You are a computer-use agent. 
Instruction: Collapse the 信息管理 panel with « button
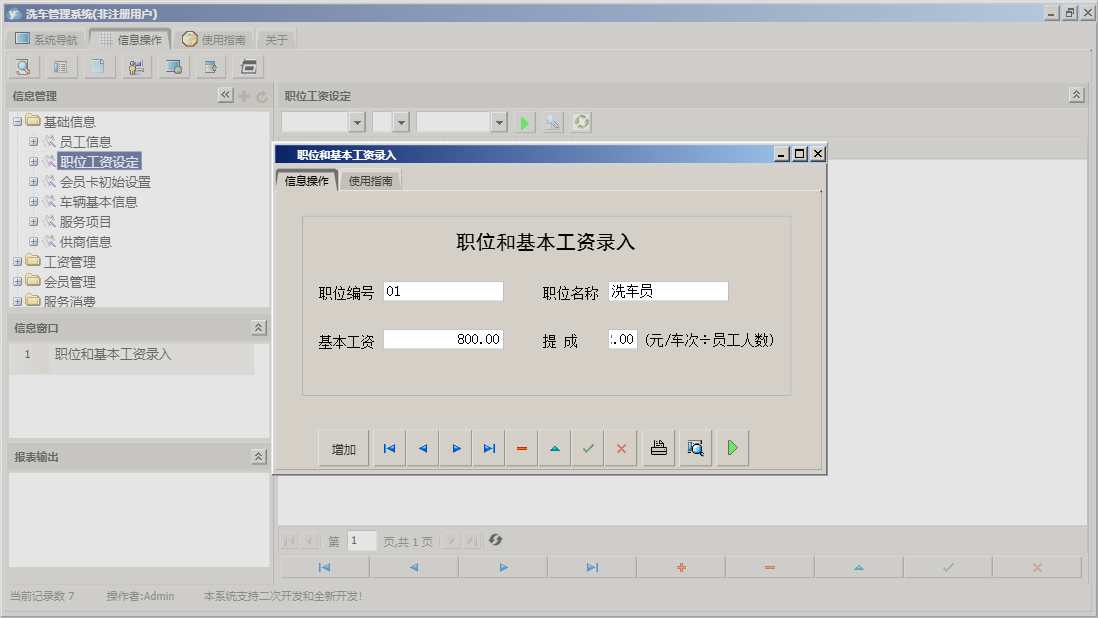pos(226,96)
